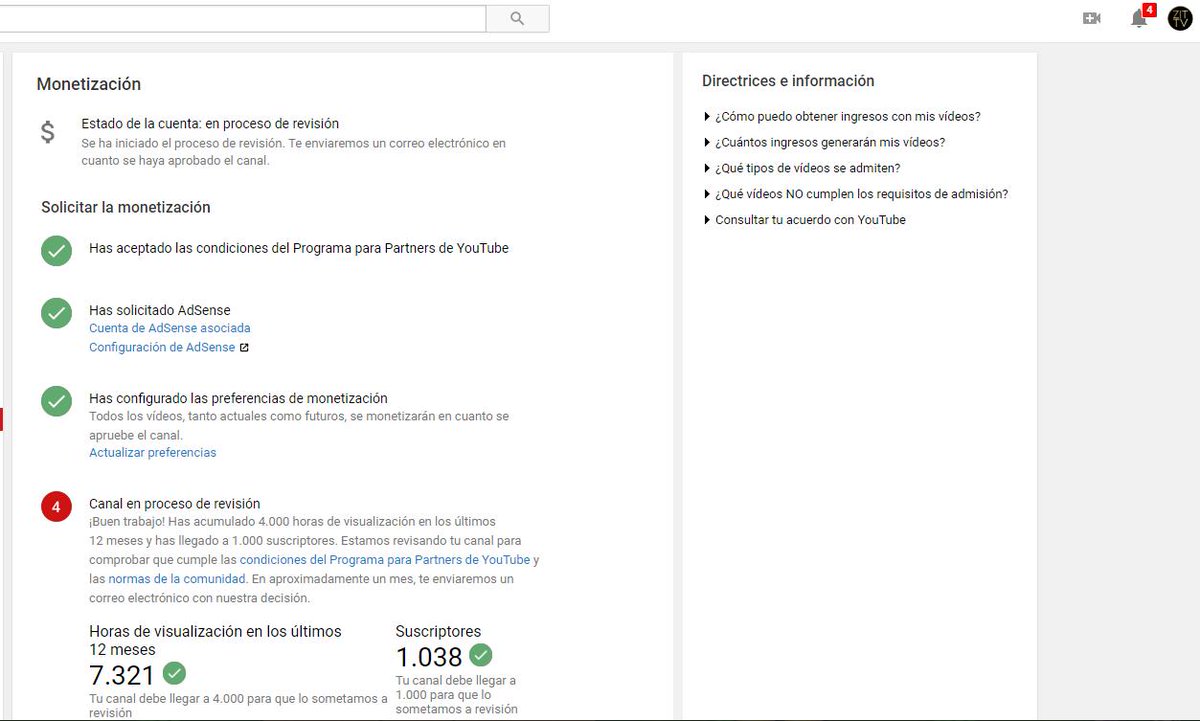Viewport: 1200px width, 721px height.
Task: Click Canal en proceso de revisión title
Action: pos(175,504)
